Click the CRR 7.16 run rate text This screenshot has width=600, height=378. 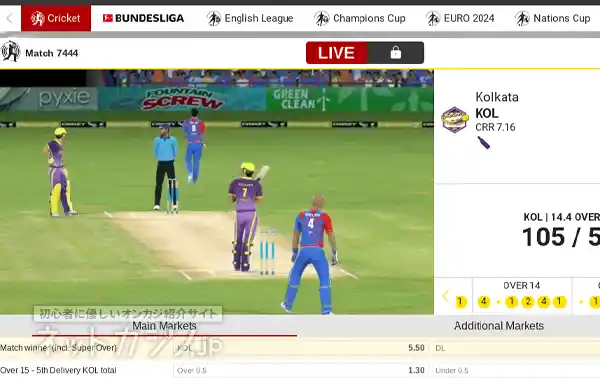[496, 127]
